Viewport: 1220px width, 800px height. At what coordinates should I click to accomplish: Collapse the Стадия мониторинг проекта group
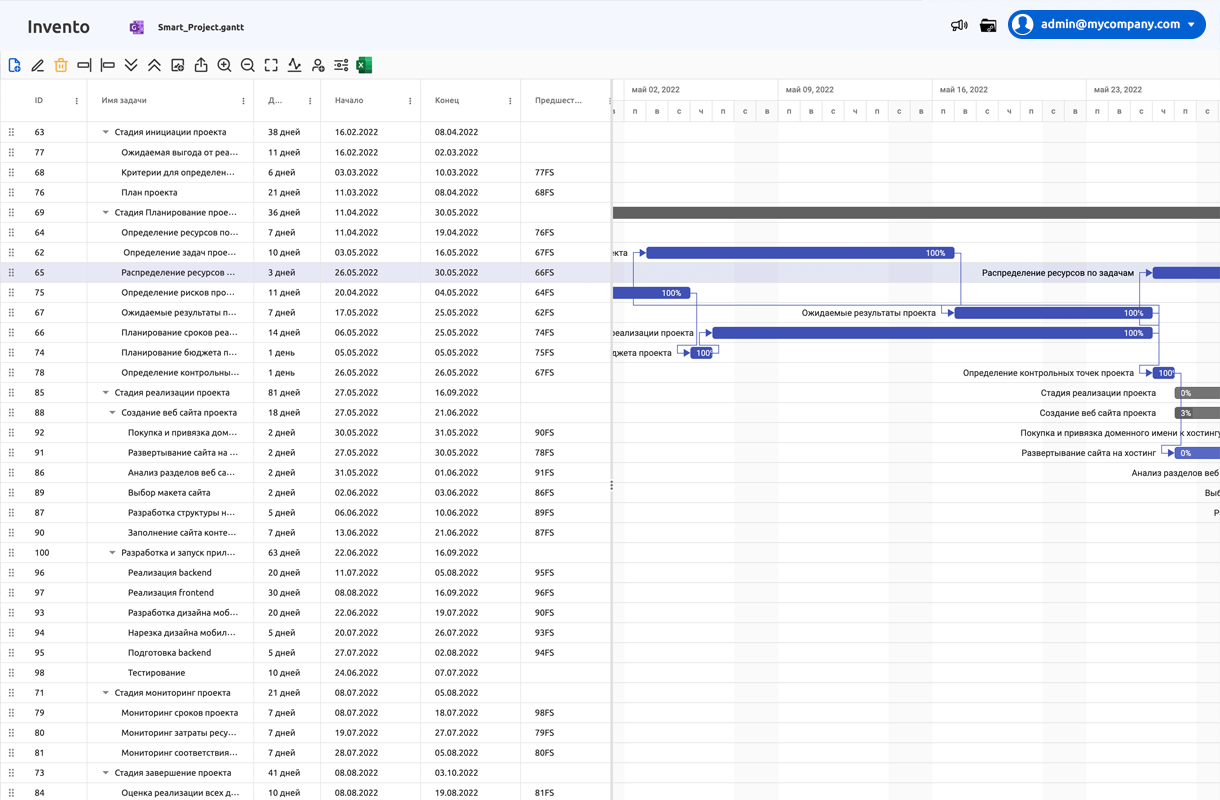pos(106,692)
